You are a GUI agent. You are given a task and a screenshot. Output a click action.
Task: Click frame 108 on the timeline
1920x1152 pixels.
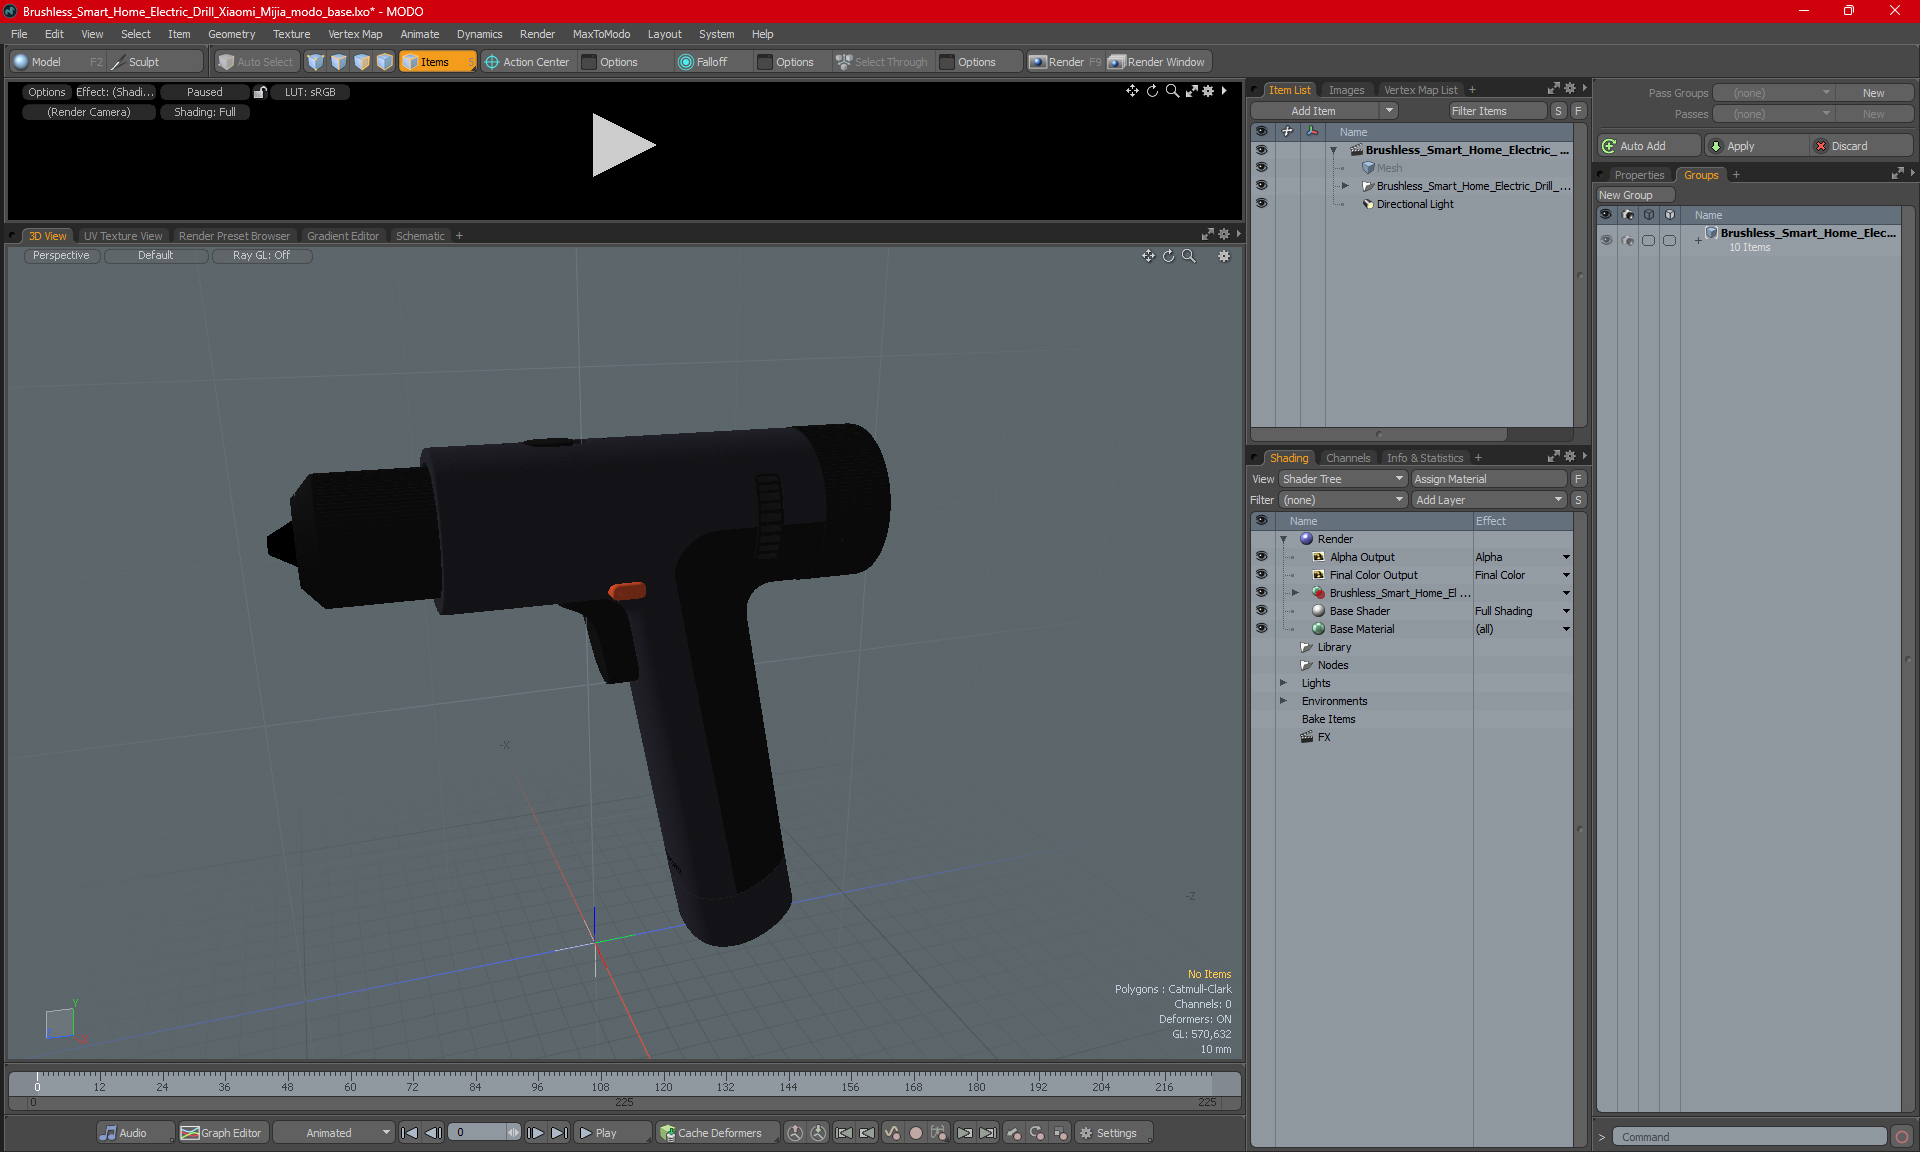(x=600, y=1087)
